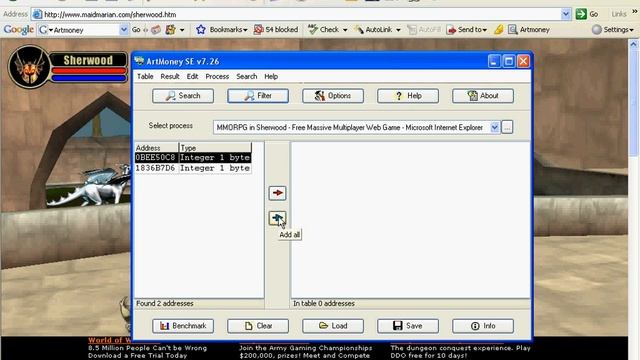Click the red health bar under Sherwood
The height and width of the screenshot is (360, 640).
click(89, 71)
